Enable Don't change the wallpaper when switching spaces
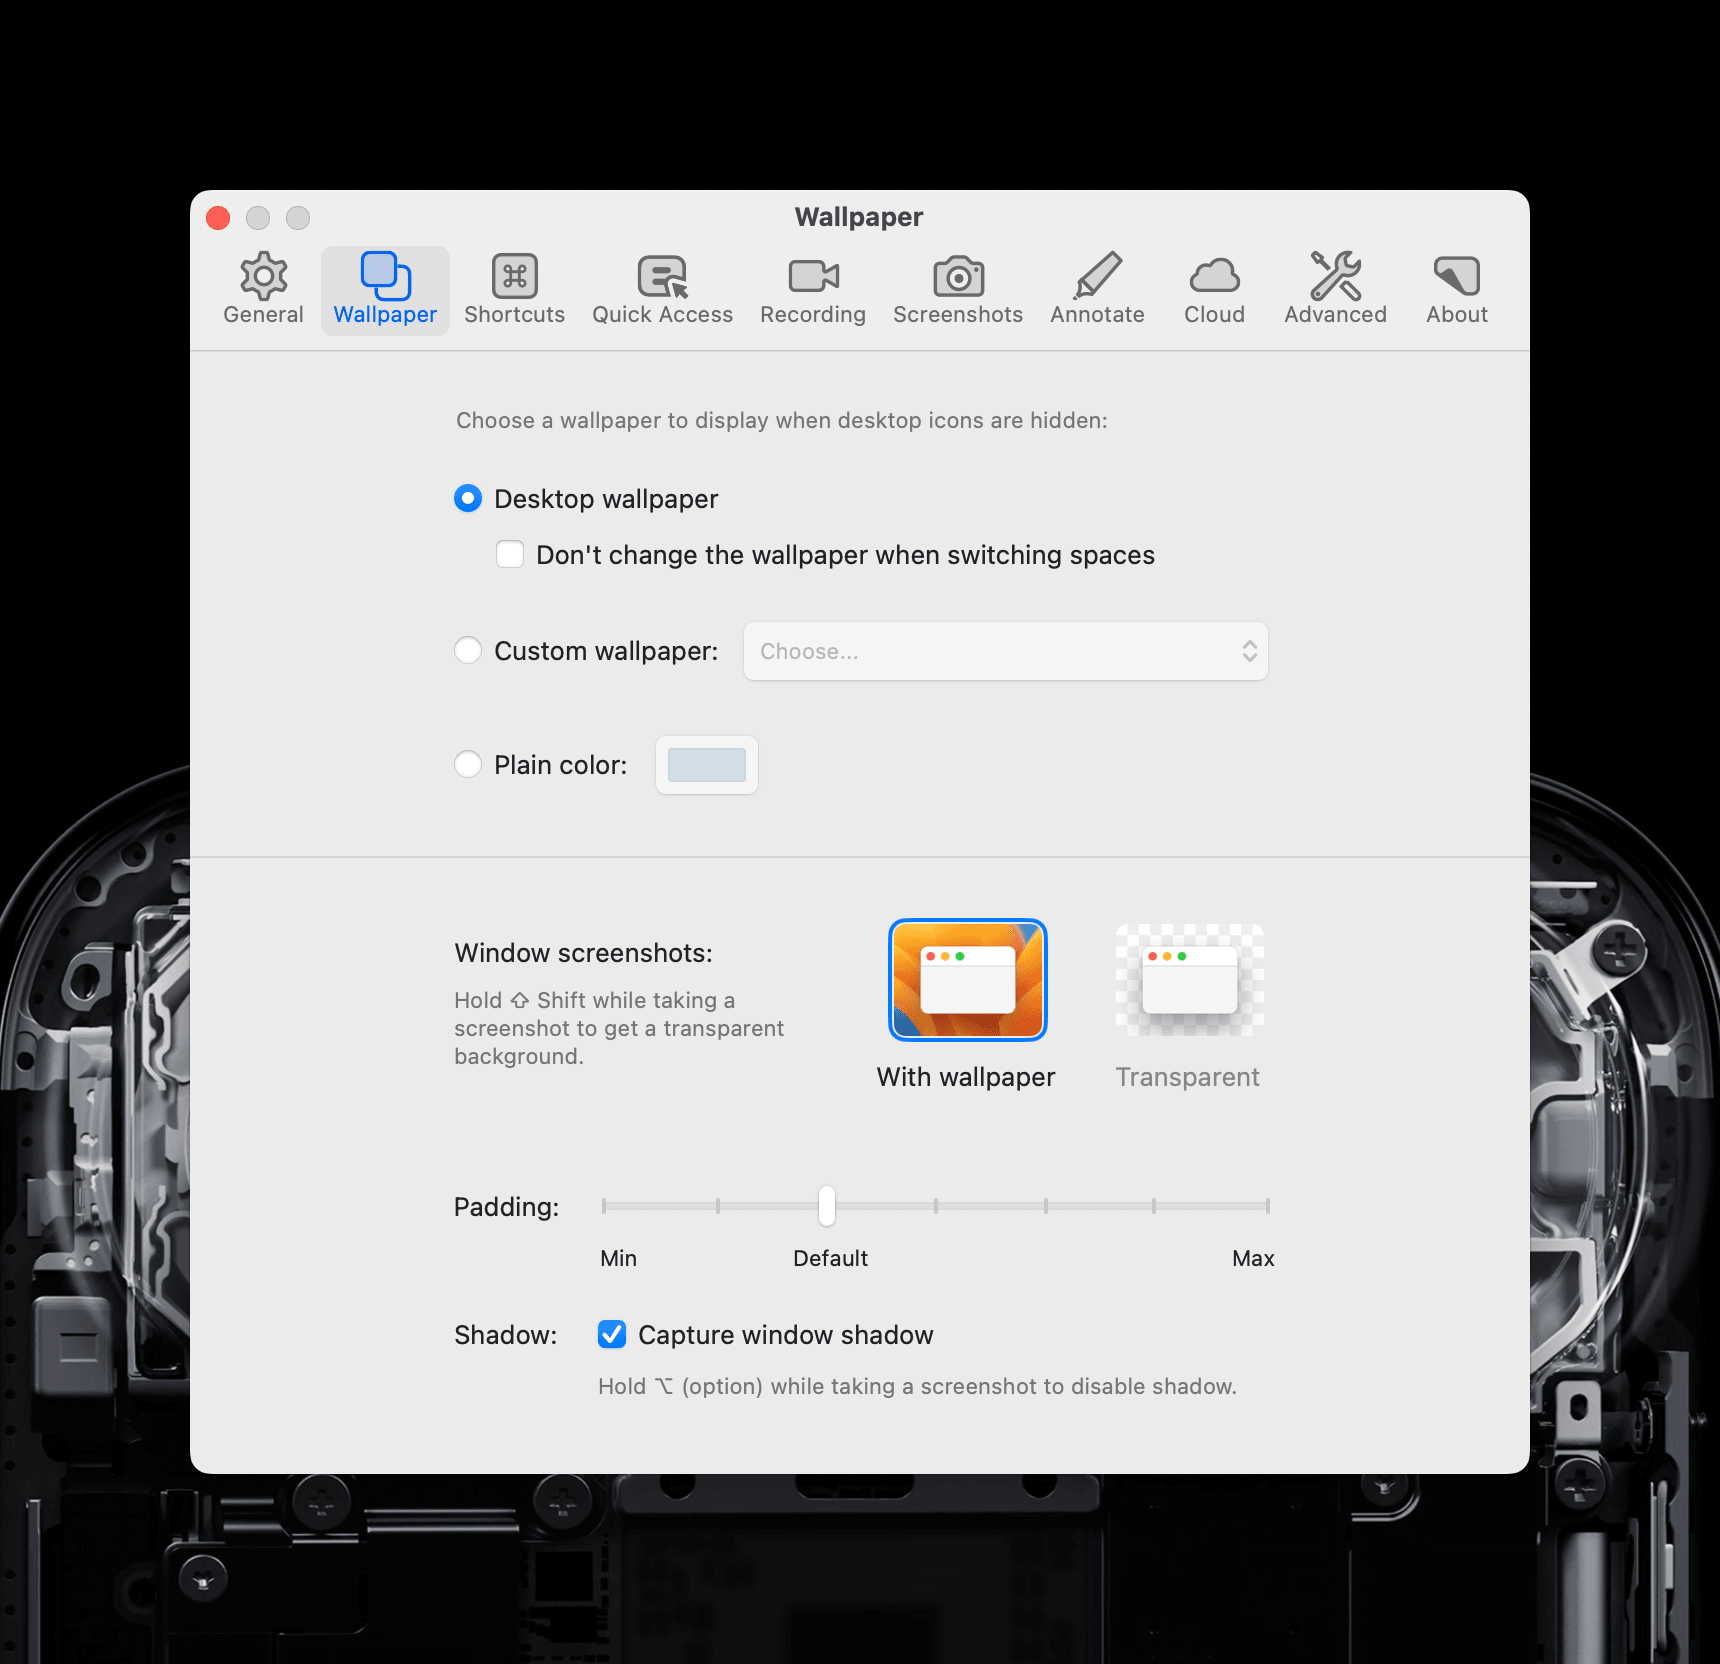 point(510,554)
